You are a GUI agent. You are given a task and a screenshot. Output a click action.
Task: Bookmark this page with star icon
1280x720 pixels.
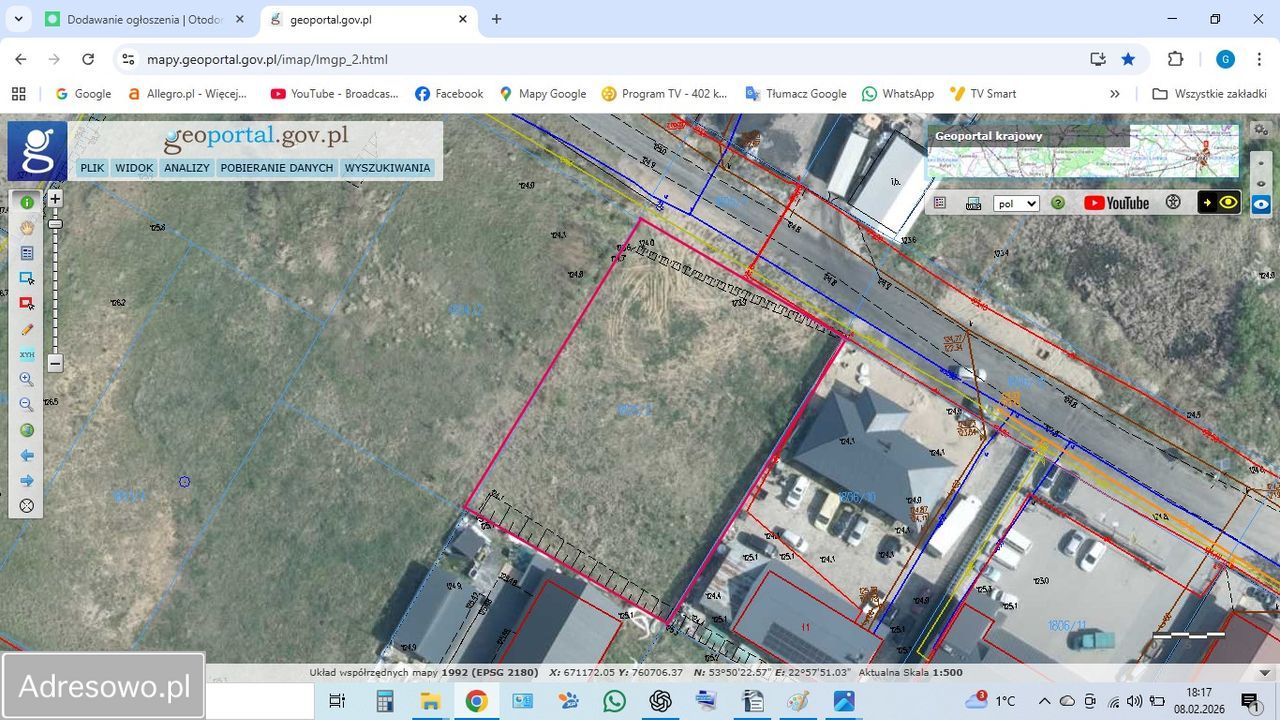[x=1128, y=59]
